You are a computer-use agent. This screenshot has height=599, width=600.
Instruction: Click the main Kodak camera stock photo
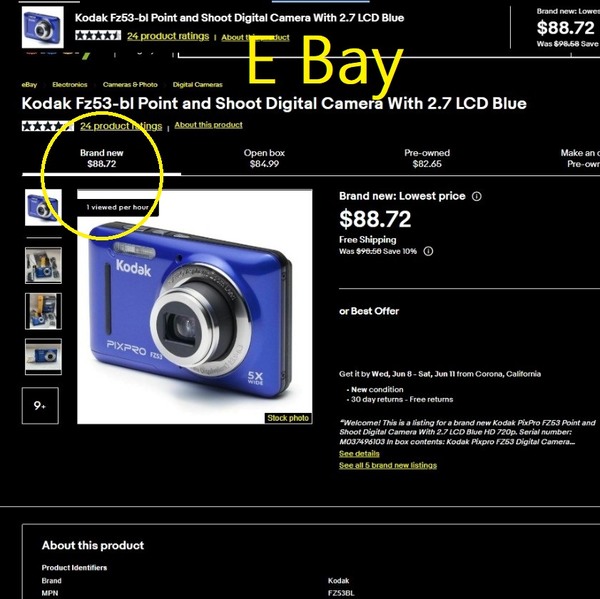[195, 307]
